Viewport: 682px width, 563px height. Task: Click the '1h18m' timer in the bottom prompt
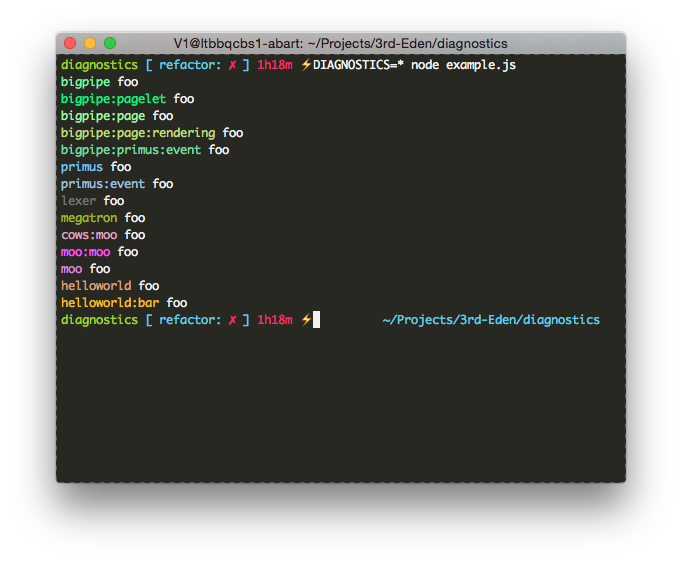(x=274, y=320)
